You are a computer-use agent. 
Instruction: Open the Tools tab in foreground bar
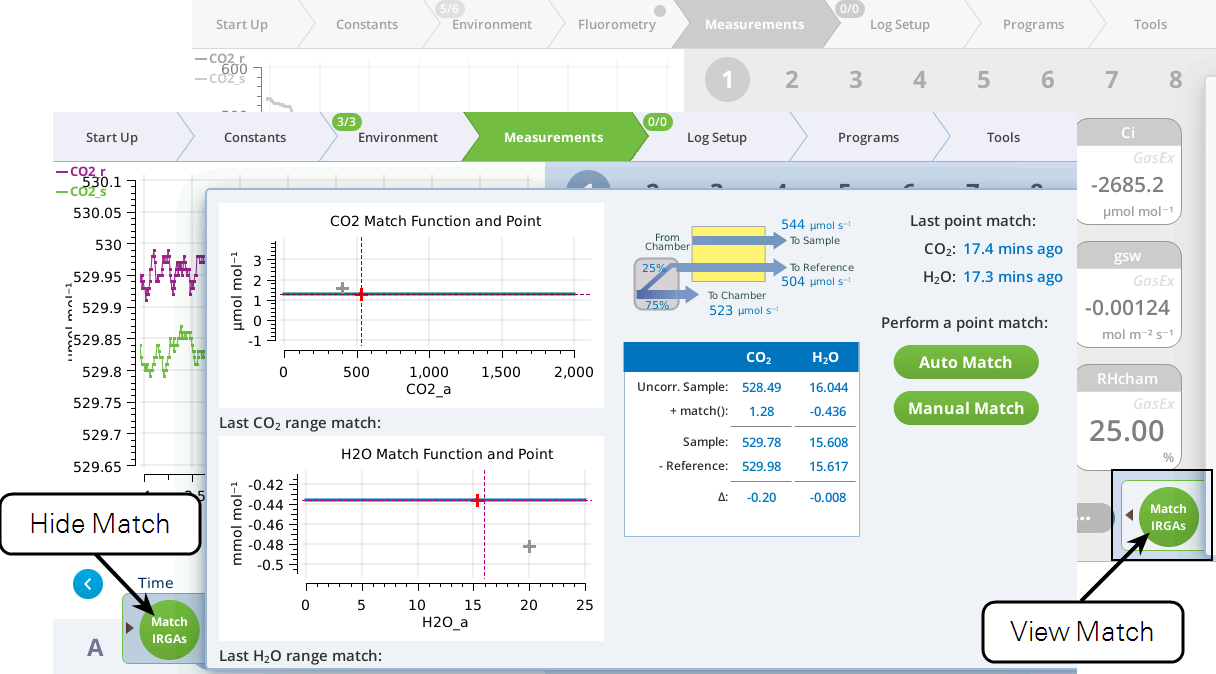point(1003,137)
